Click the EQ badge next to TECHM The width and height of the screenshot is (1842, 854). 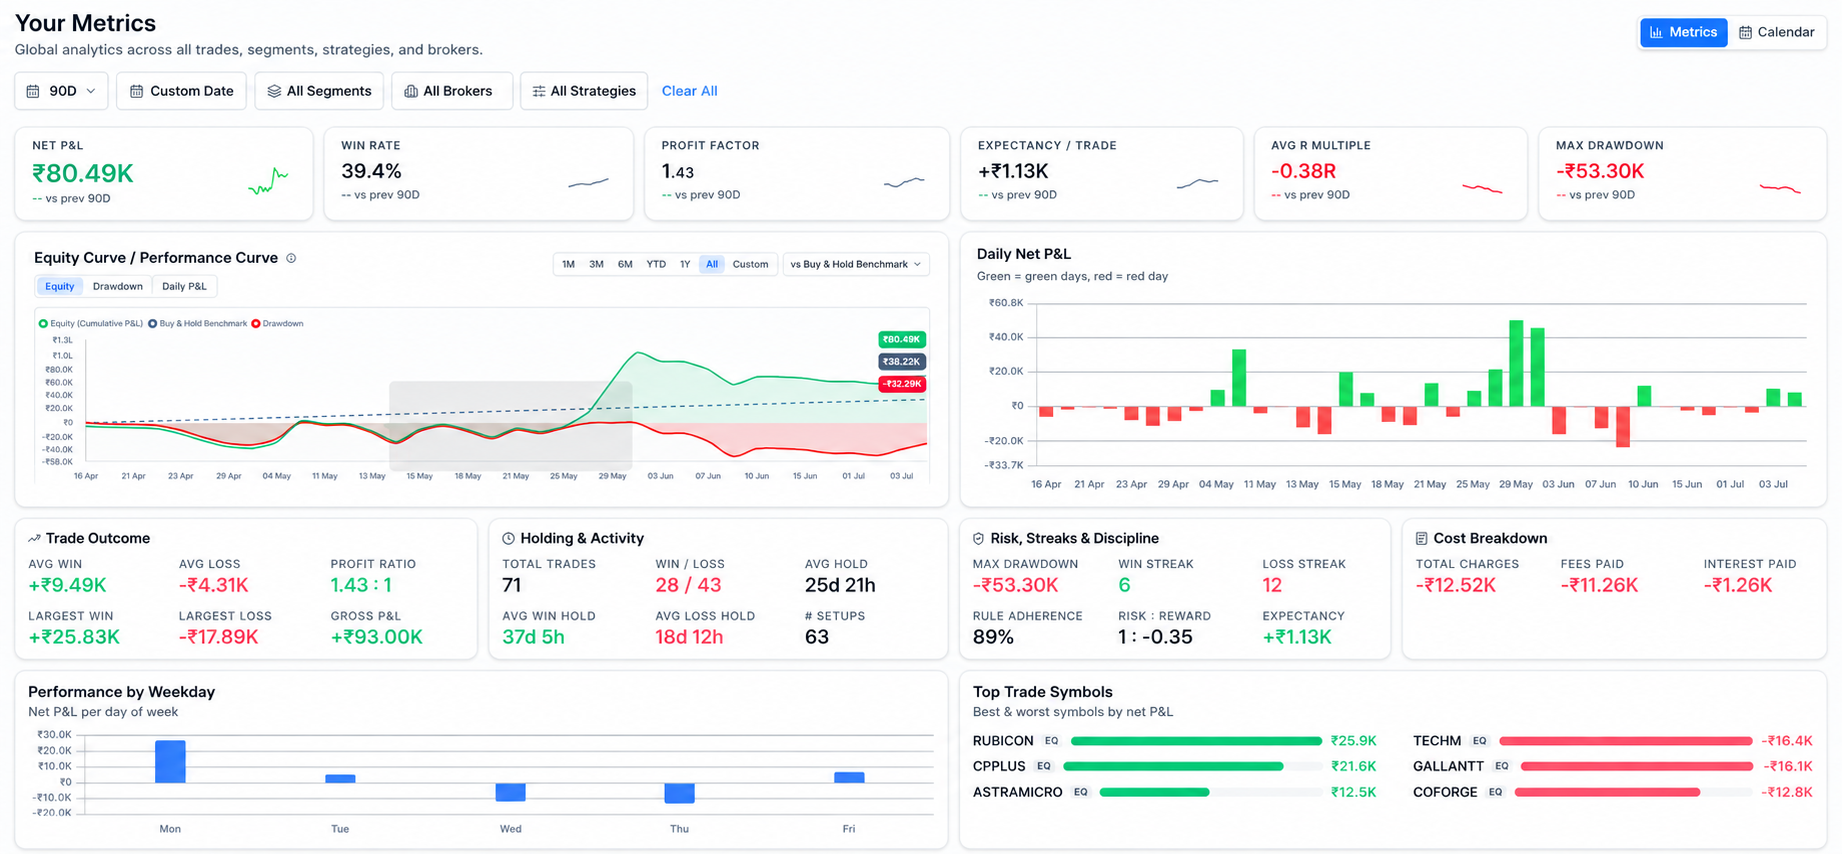[x=1479, y=741]
